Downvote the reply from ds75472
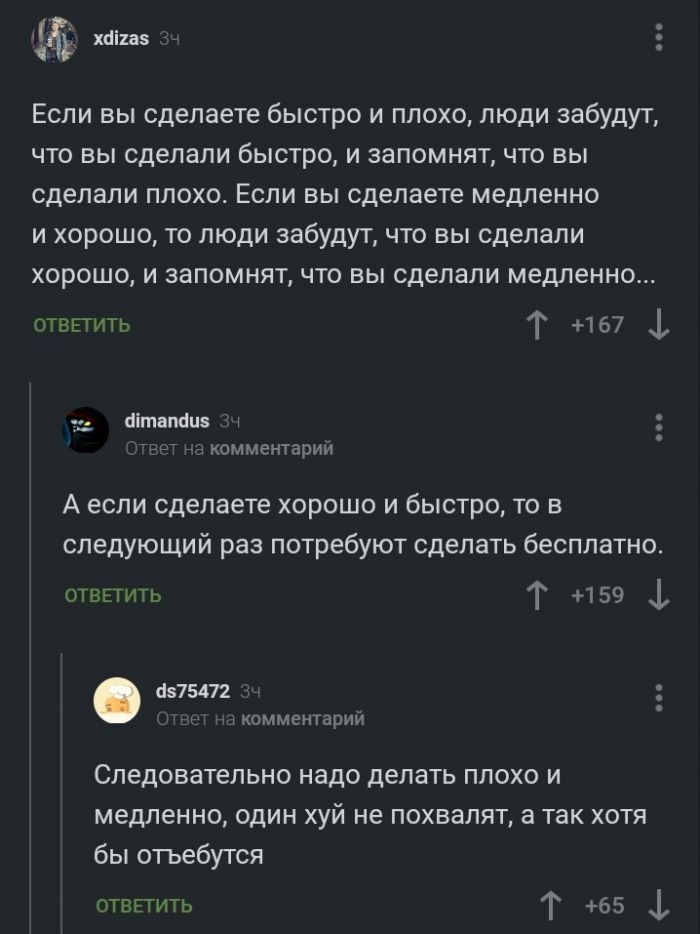The height and width of the screenshot is (934, 700). click(659, 906)
